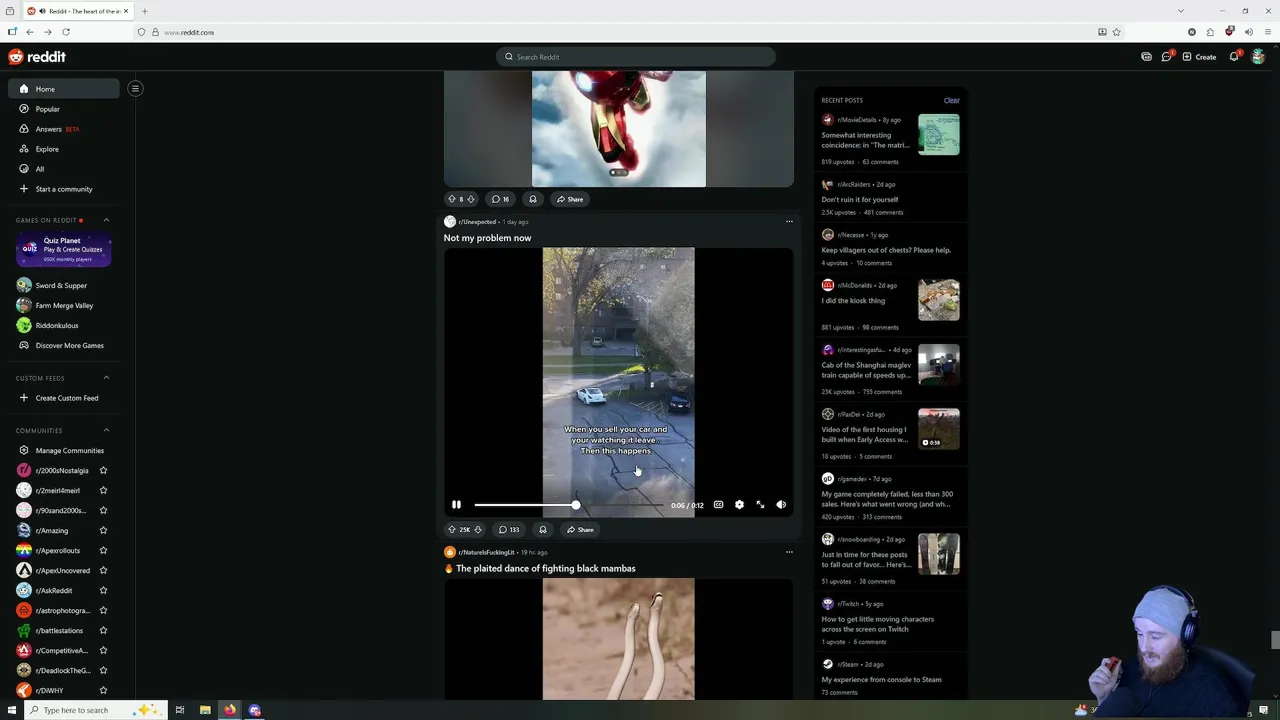This screenshot has width=1280, height=720.
Task: Give an award to 'Not my problem now'
Action: click(x=543, y=530)
